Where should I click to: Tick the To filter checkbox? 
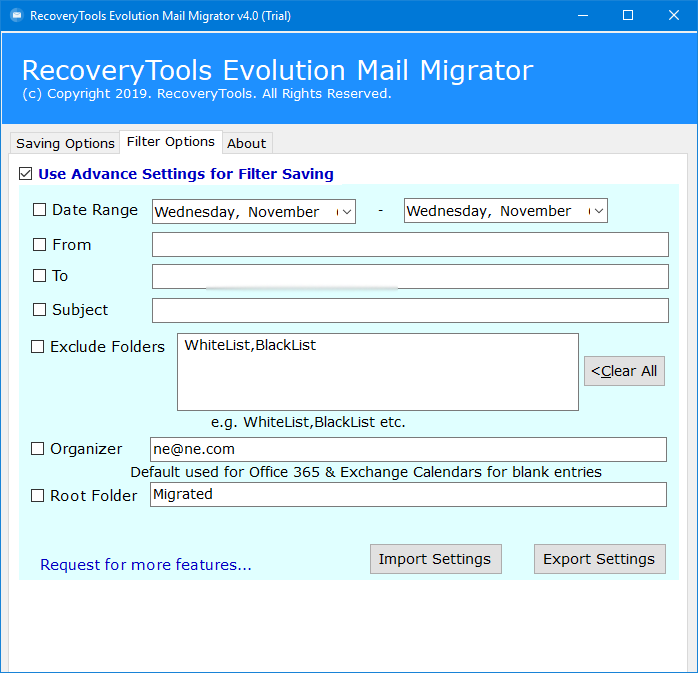pos(39,276)
